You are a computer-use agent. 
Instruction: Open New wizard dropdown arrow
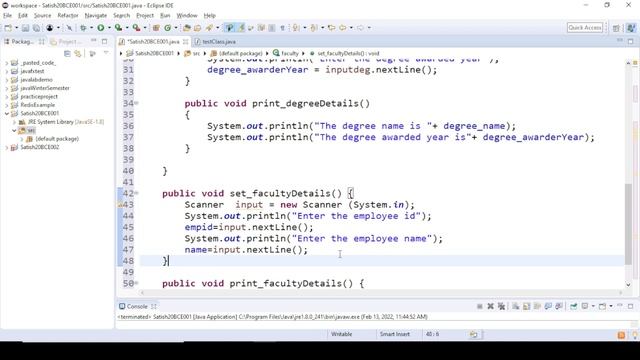click(x=16, y=28)
